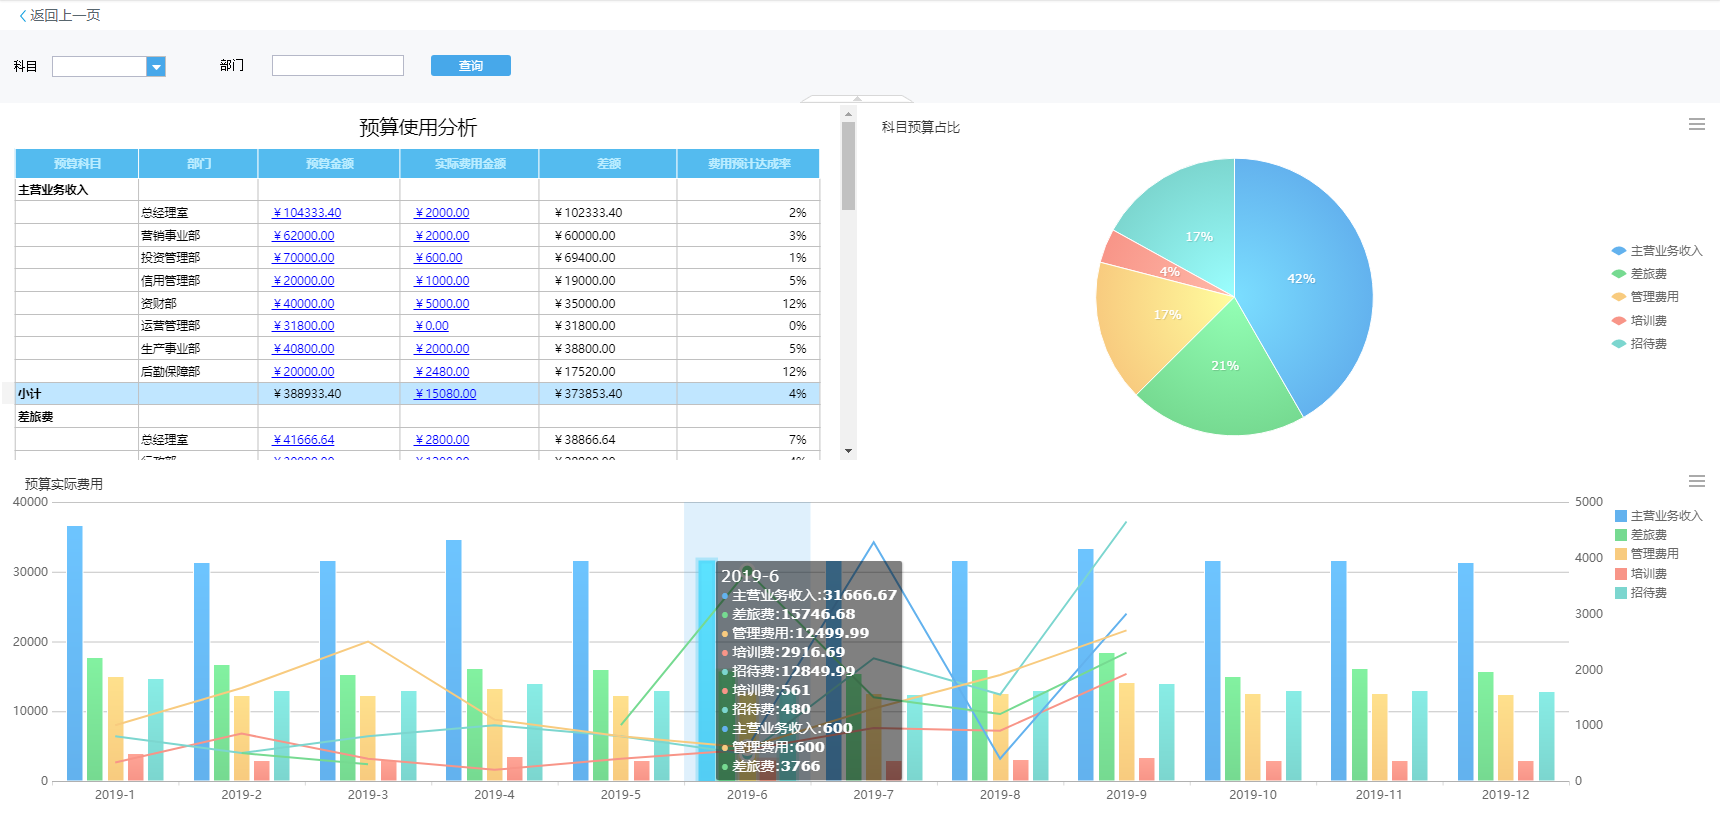Image resolution: width=1720 pixels, height=820 pixels.
Task: Click the table scrollbar down arrow
Action: click(x=848, y=451)
